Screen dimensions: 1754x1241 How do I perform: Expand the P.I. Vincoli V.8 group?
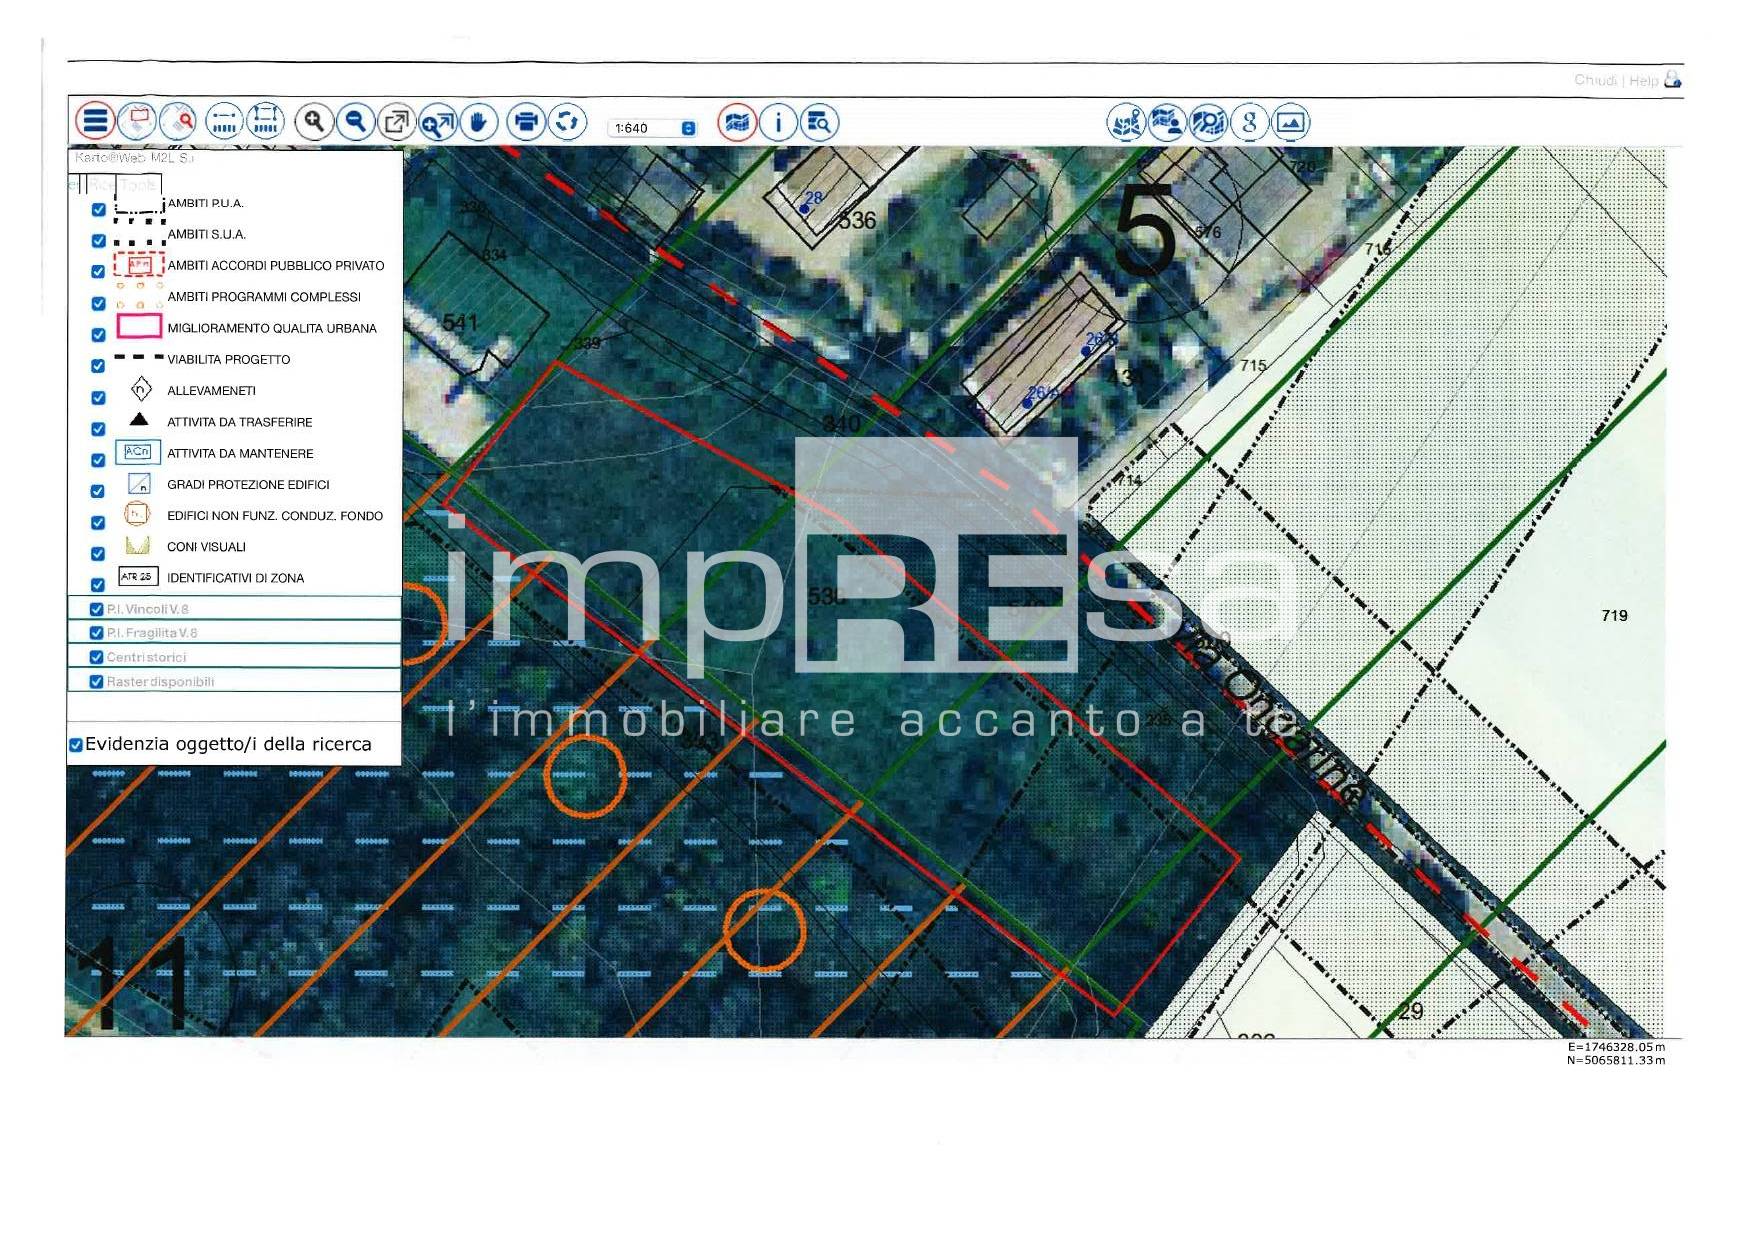click(148, 609)
